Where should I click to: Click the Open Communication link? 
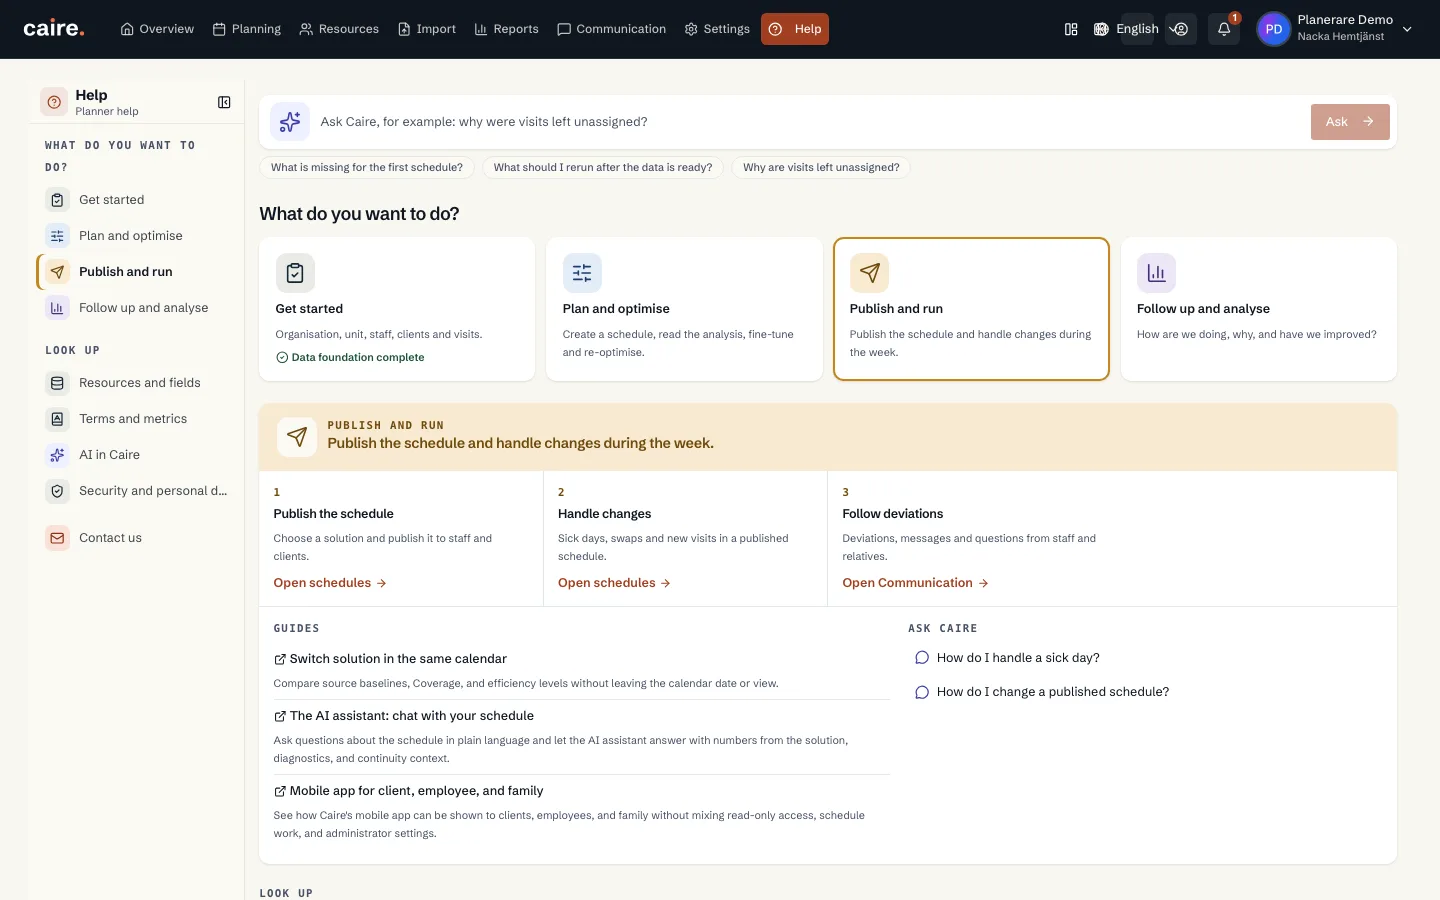[915, 583]
